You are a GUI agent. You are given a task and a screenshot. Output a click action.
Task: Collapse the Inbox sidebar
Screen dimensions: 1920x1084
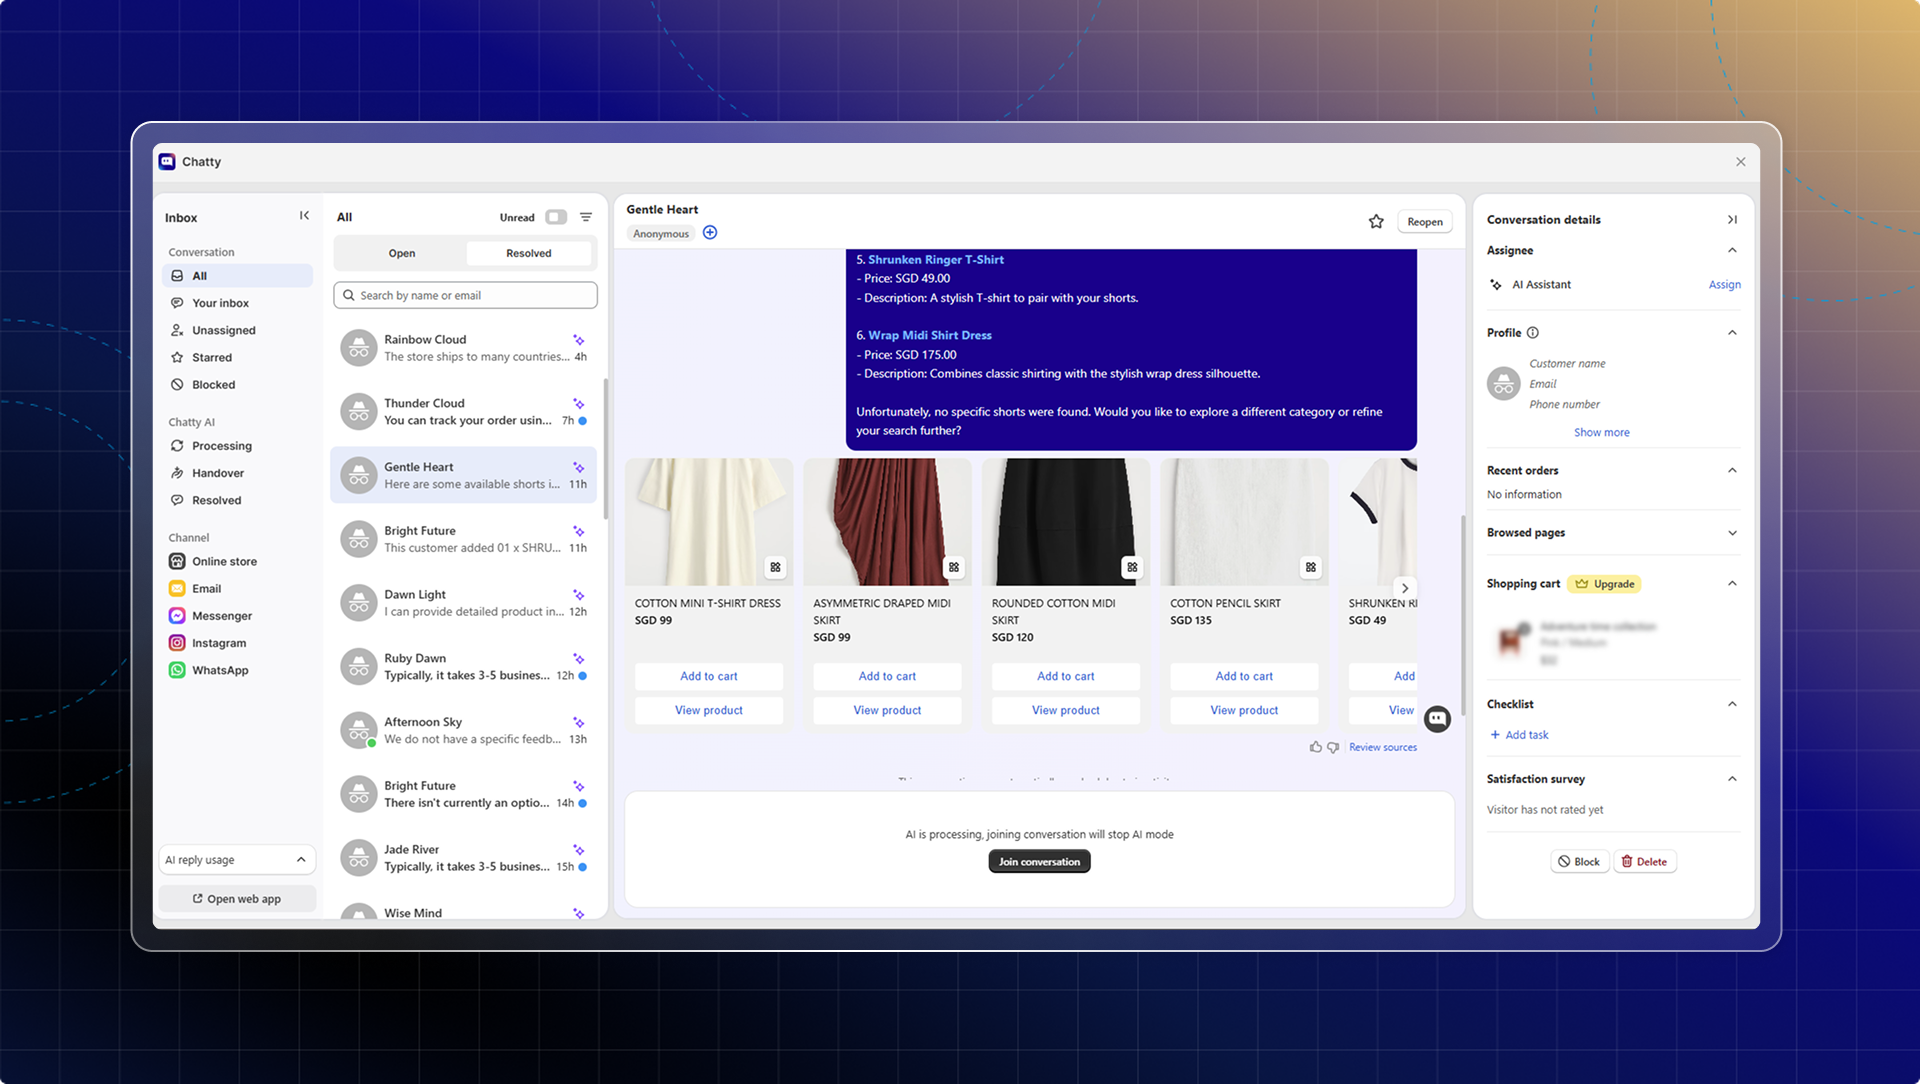coord(304,216)
